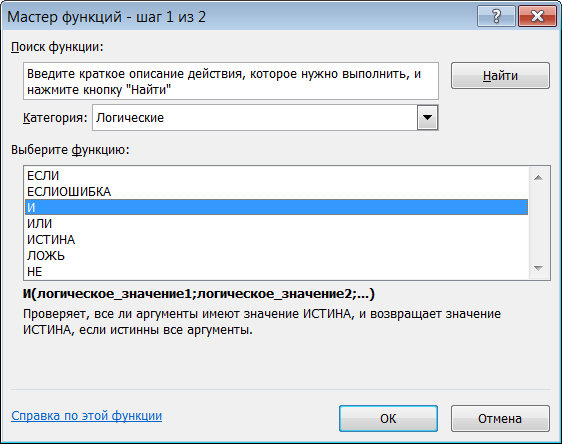
Task: Open the Категория dropdown arrow
Action: [427, 118]
